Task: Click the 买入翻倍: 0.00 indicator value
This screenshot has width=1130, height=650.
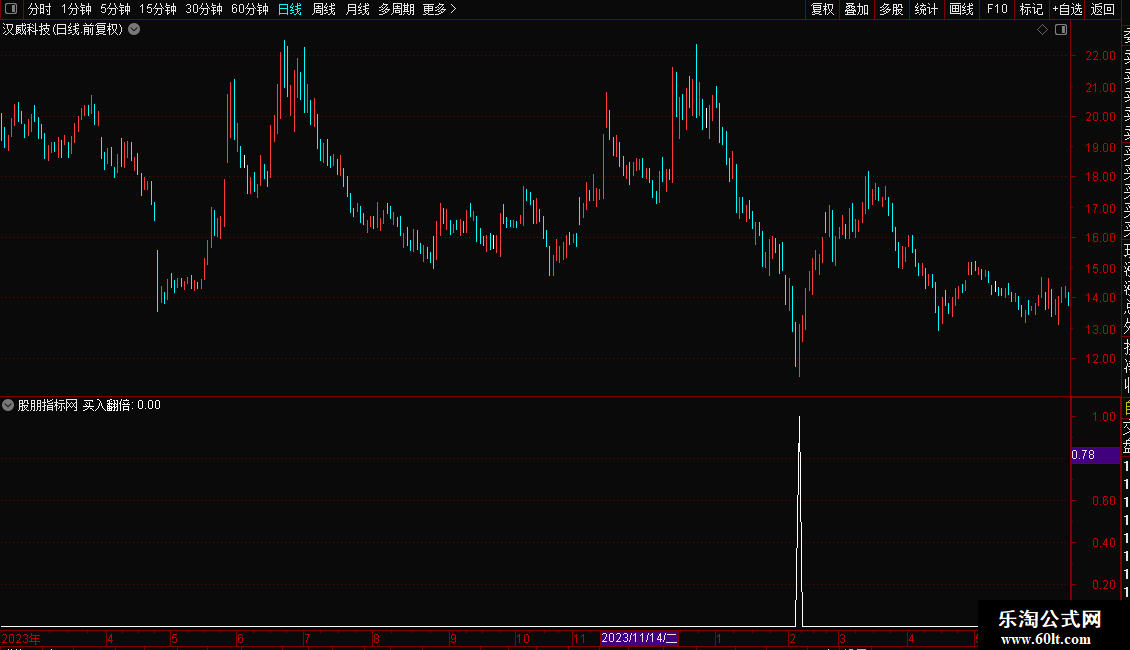Action: pos(121,405)
